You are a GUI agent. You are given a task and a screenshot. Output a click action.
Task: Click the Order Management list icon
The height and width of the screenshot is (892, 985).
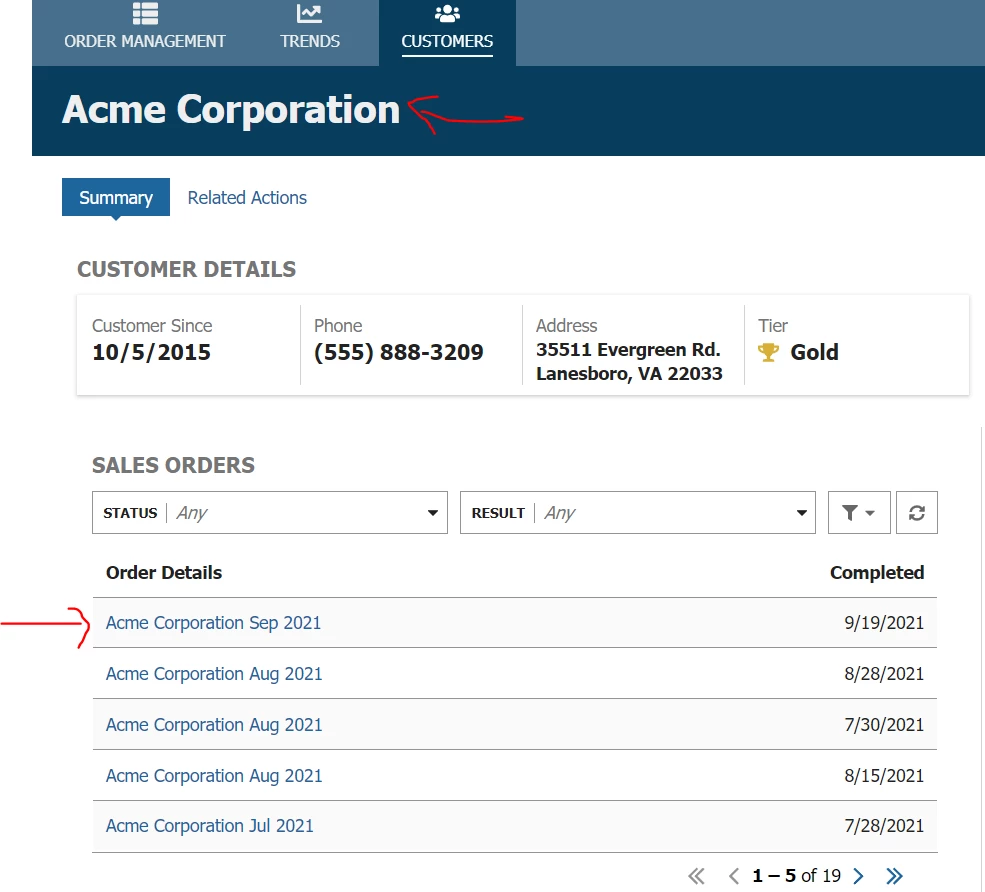(x=145, y=13)
